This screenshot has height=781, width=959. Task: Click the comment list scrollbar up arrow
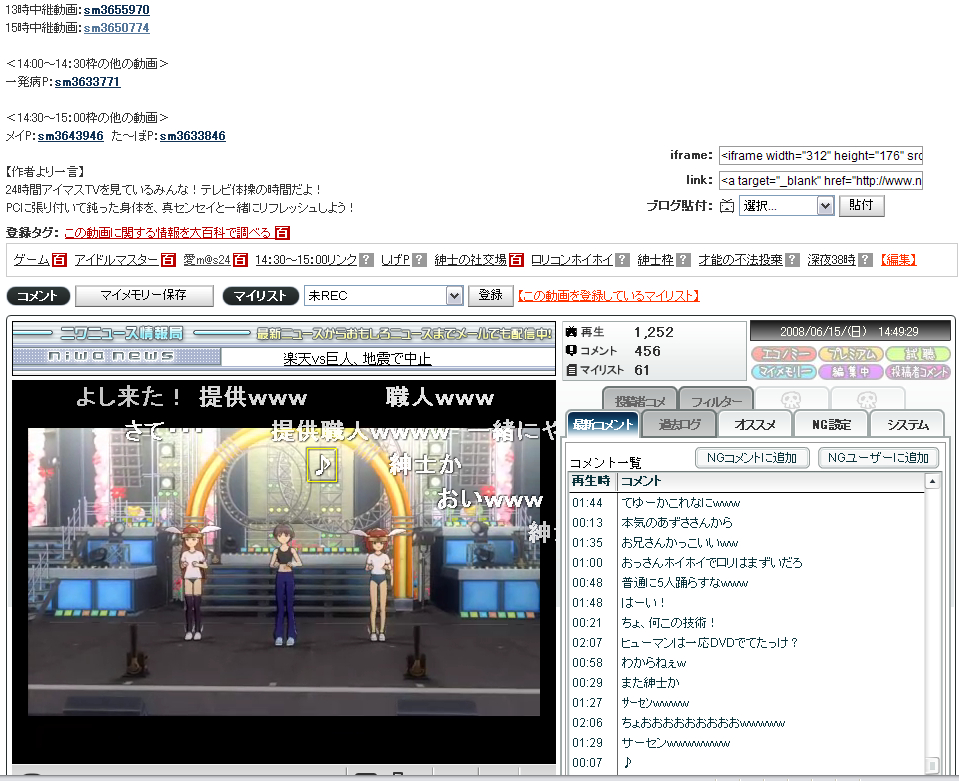[x=932, y=482]
